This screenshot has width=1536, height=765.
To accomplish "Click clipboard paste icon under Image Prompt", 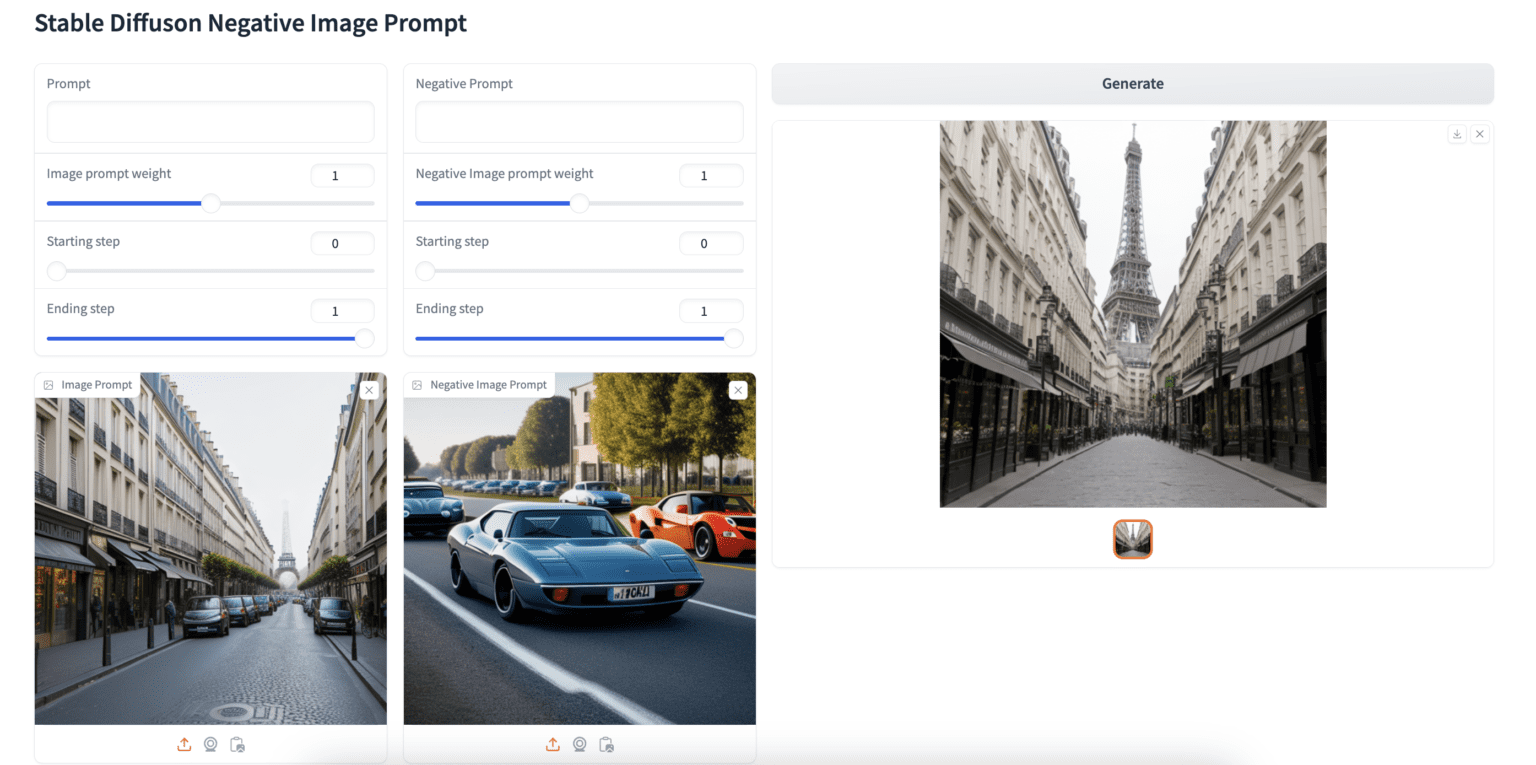I will coord(237,744).
